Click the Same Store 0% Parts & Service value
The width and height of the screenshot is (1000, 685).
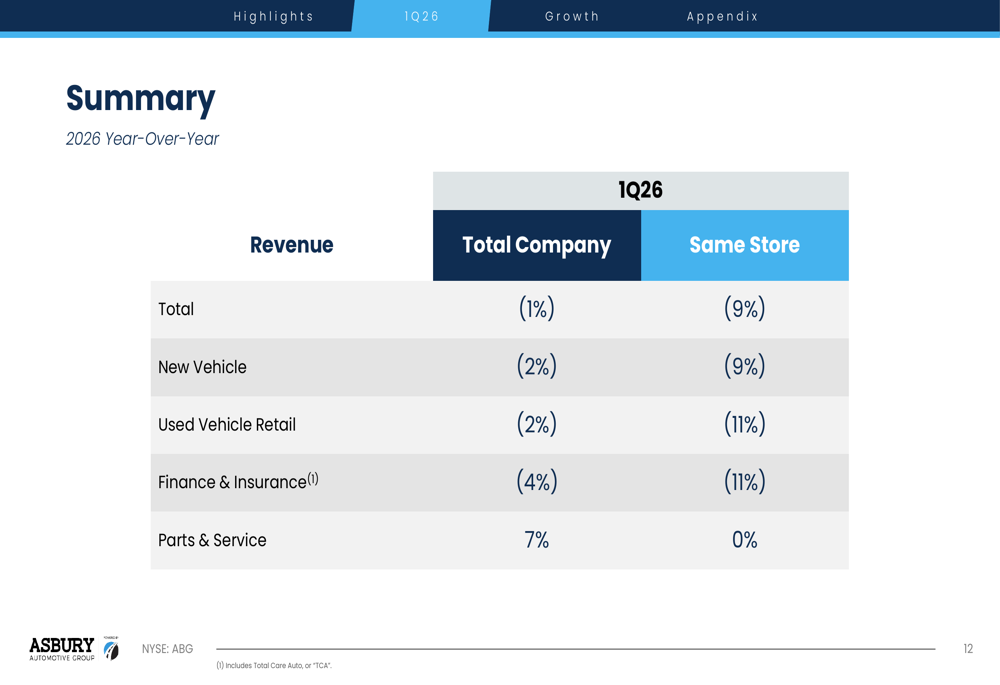(744, 540)
